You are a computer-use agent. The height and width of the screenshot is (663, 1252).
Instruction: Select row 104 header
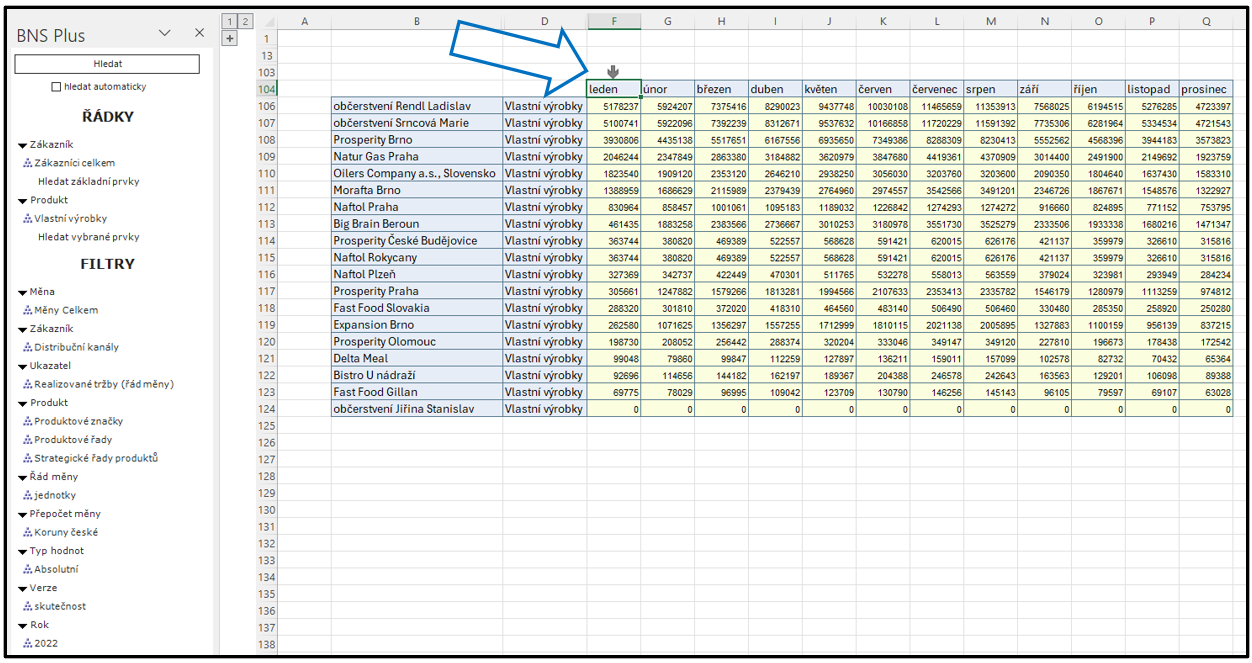point(266,89)
